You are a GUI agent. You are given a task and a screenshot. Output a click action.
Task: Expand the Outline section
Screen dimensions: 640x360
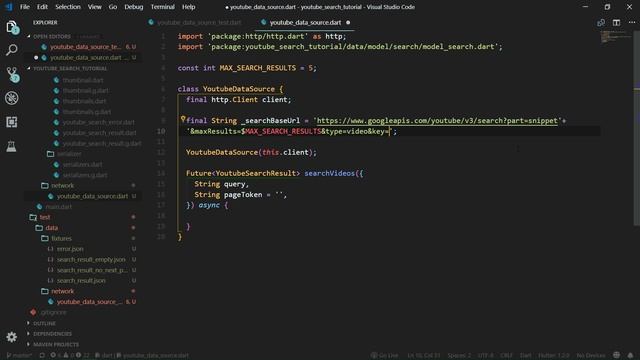point(44,323)
